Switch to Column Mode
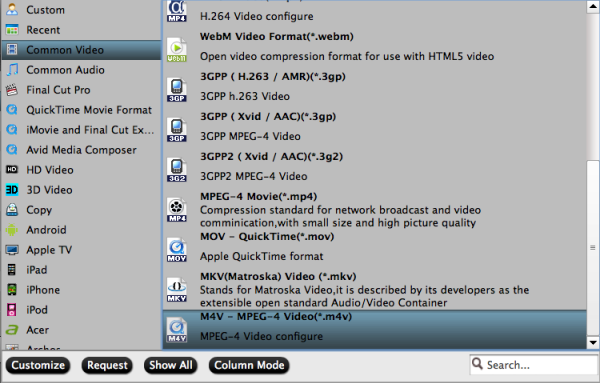Viewport: 600px width, 383px height. (x=249, y=365)
